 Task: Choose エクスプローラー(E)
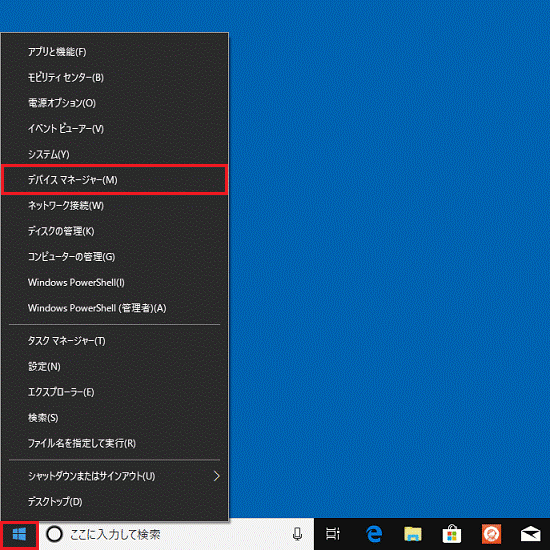[x=115, y=392]
